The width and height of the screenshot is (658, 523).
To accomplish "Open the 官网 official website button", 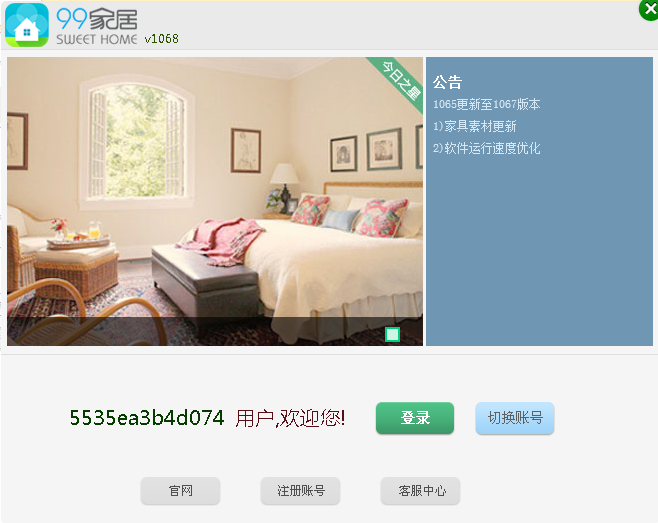I will 180,491.
